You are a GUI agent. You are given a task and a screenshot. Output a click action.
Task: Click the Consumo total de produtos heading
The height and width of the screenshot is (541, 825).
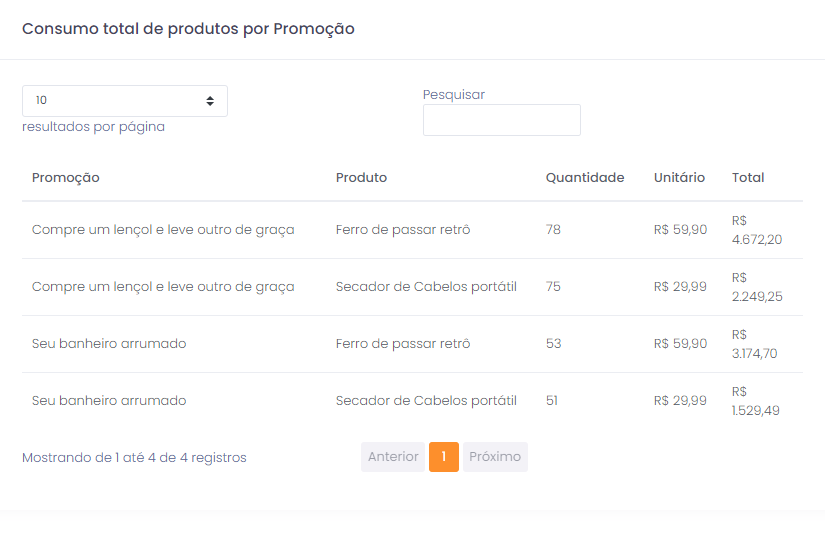pyautogui.click(x=188, y=28)
